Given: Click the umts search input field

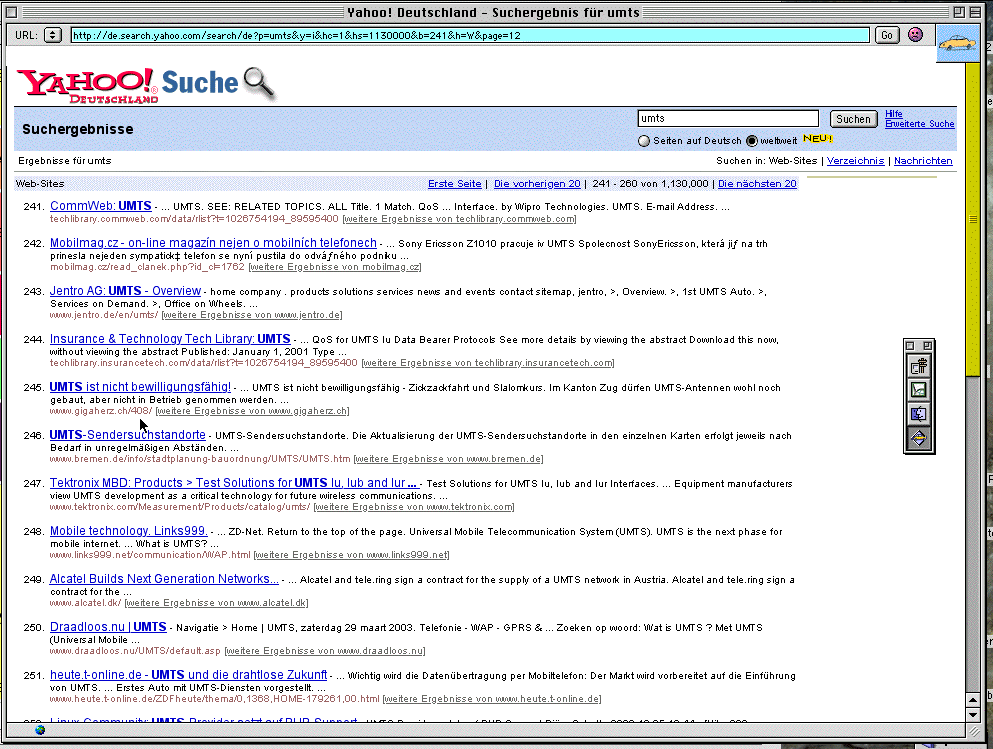Looking at the screenshot, I should [727, 118].
